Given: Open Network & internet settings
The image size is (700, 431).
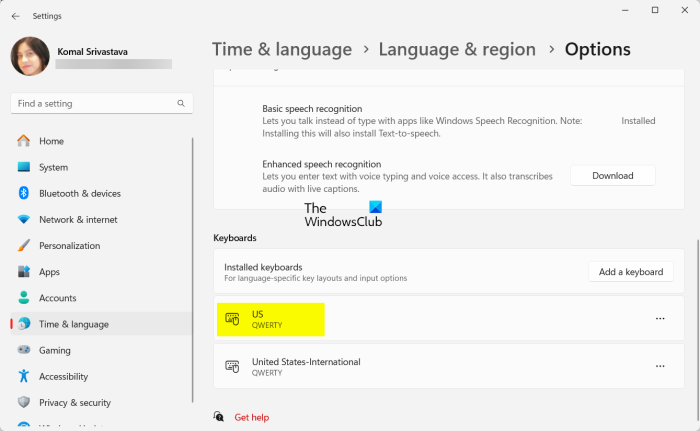Looking at the screenshot, I should point(78,219).
